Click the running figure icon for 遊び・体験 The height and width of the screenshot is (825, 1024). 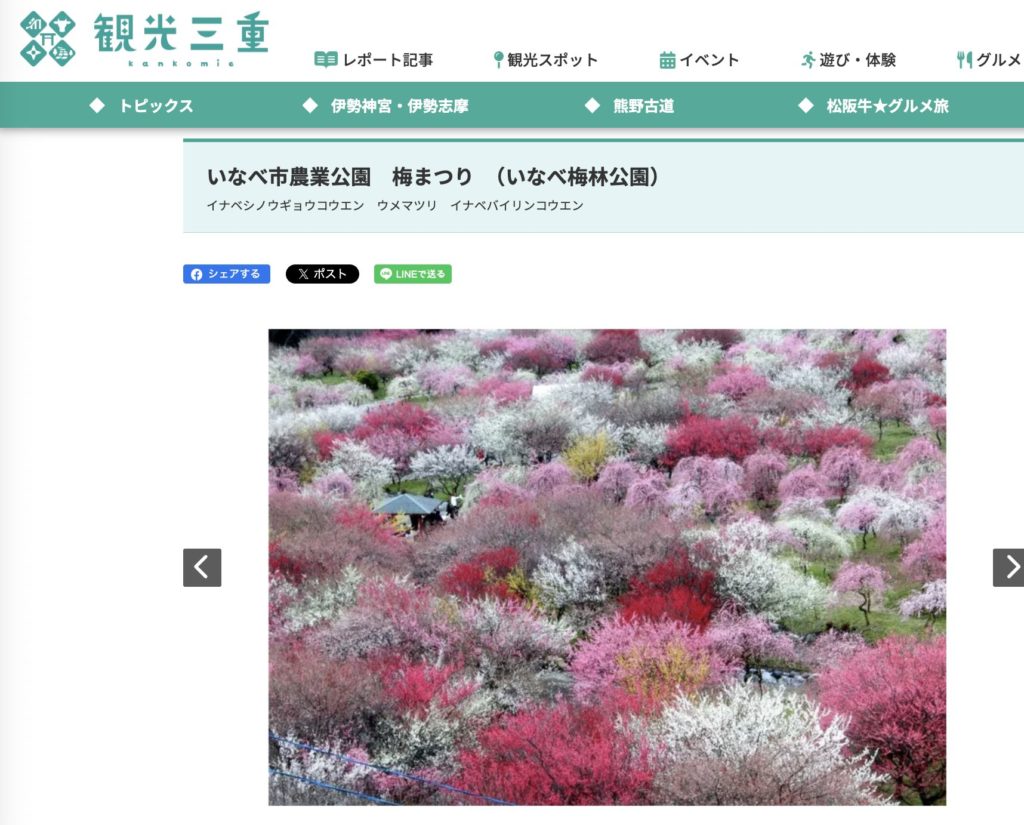pyautogui.click(x=808, y=60)
